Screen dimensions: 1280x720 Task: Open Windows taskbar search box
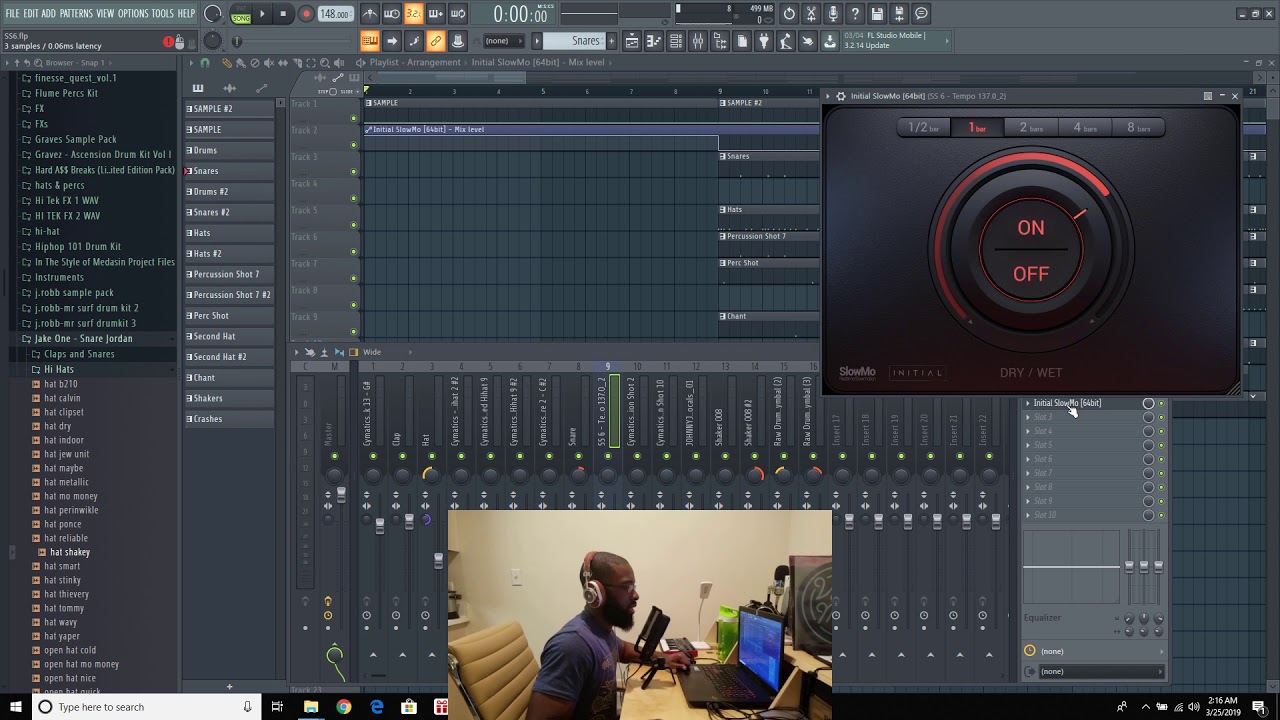point(145,707)
